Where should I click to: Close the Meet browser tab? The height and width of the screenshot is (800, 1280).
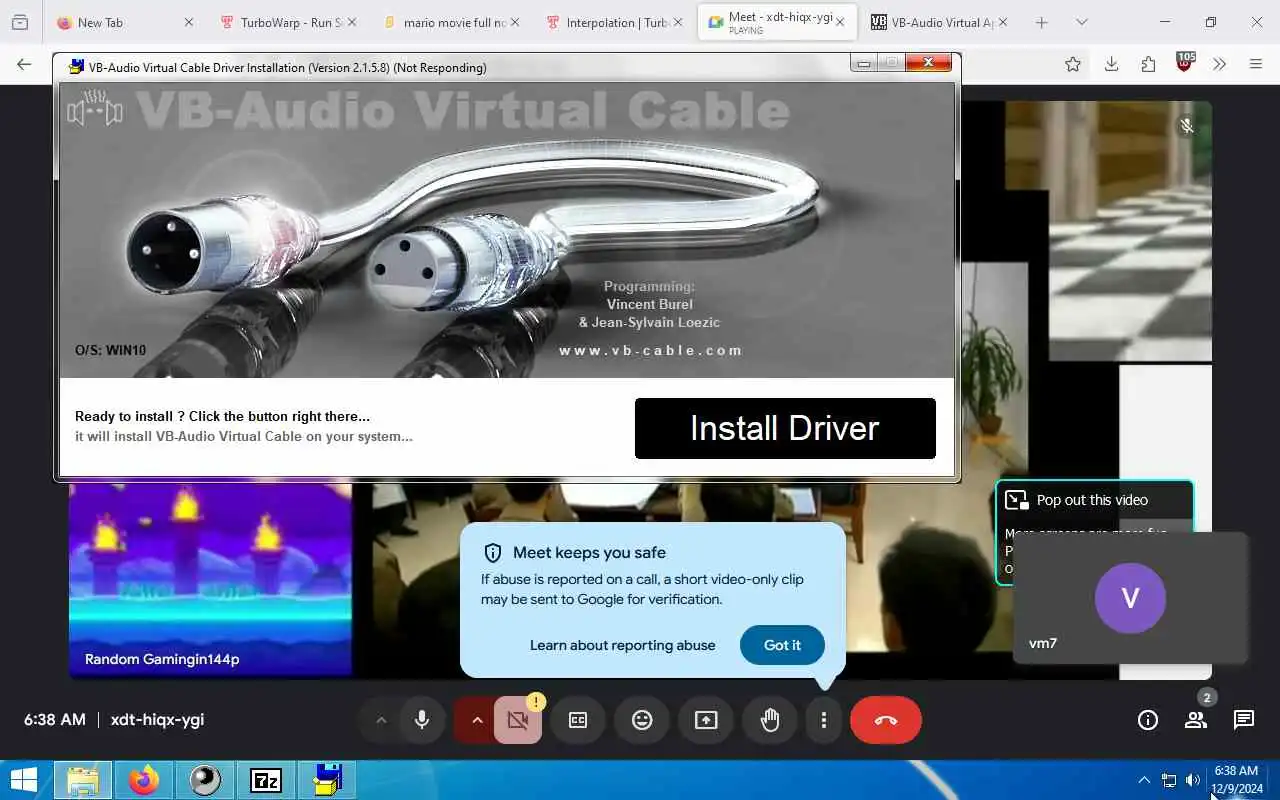pyautogui.click(x=840, y=22)
